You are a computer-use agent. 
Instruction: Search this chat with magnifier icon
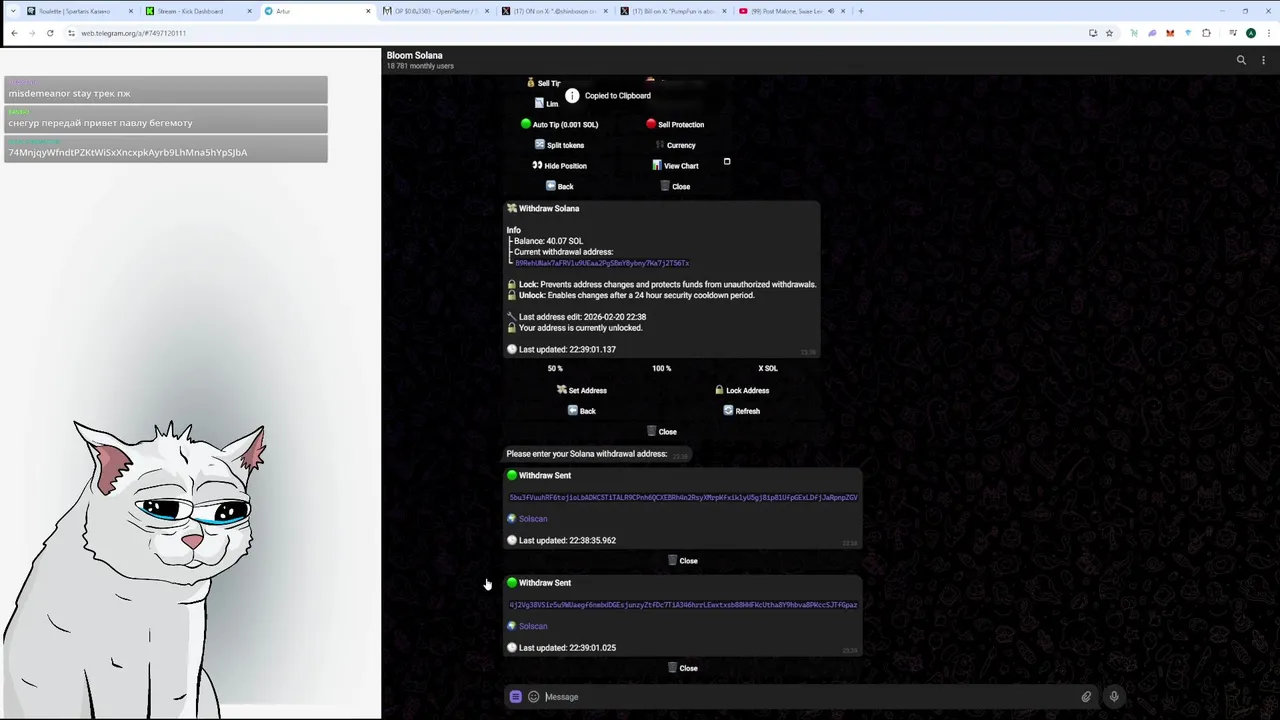[x=1241, y=60]
